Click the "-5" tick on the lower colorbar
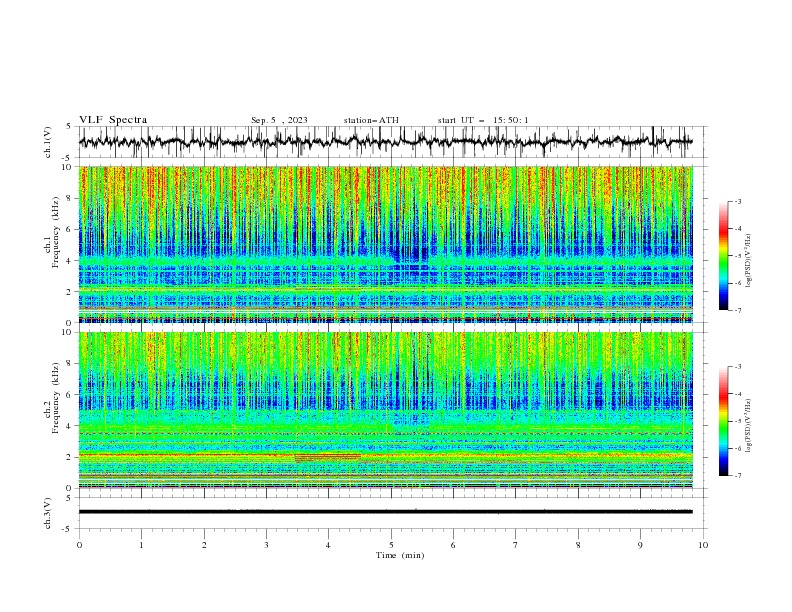The image size is (792, 612). pos(738,421)
